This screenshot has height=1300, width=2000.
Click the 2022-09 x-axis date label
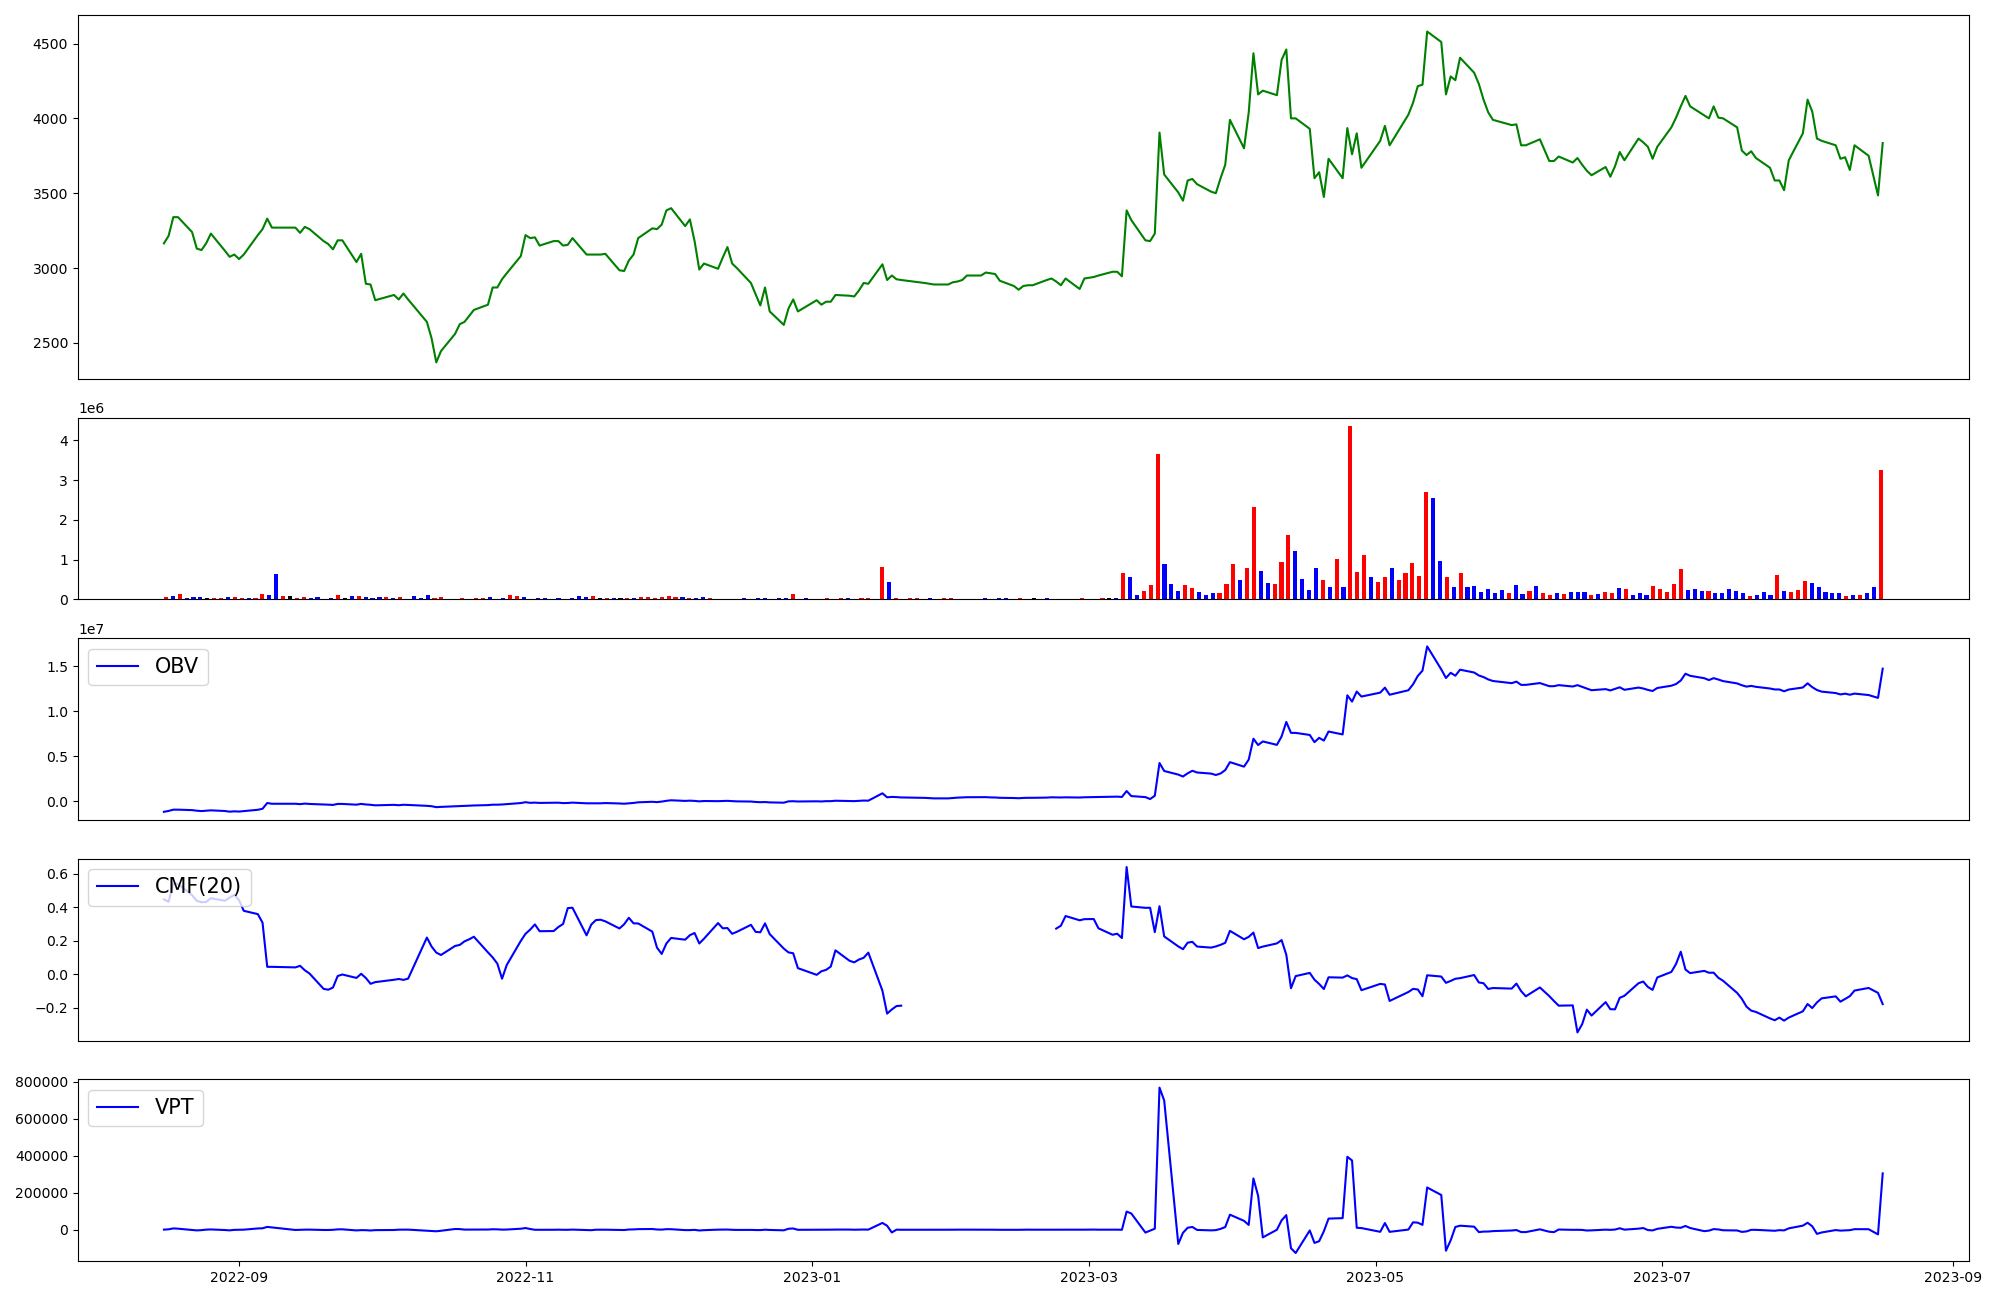coord(239,1277)
